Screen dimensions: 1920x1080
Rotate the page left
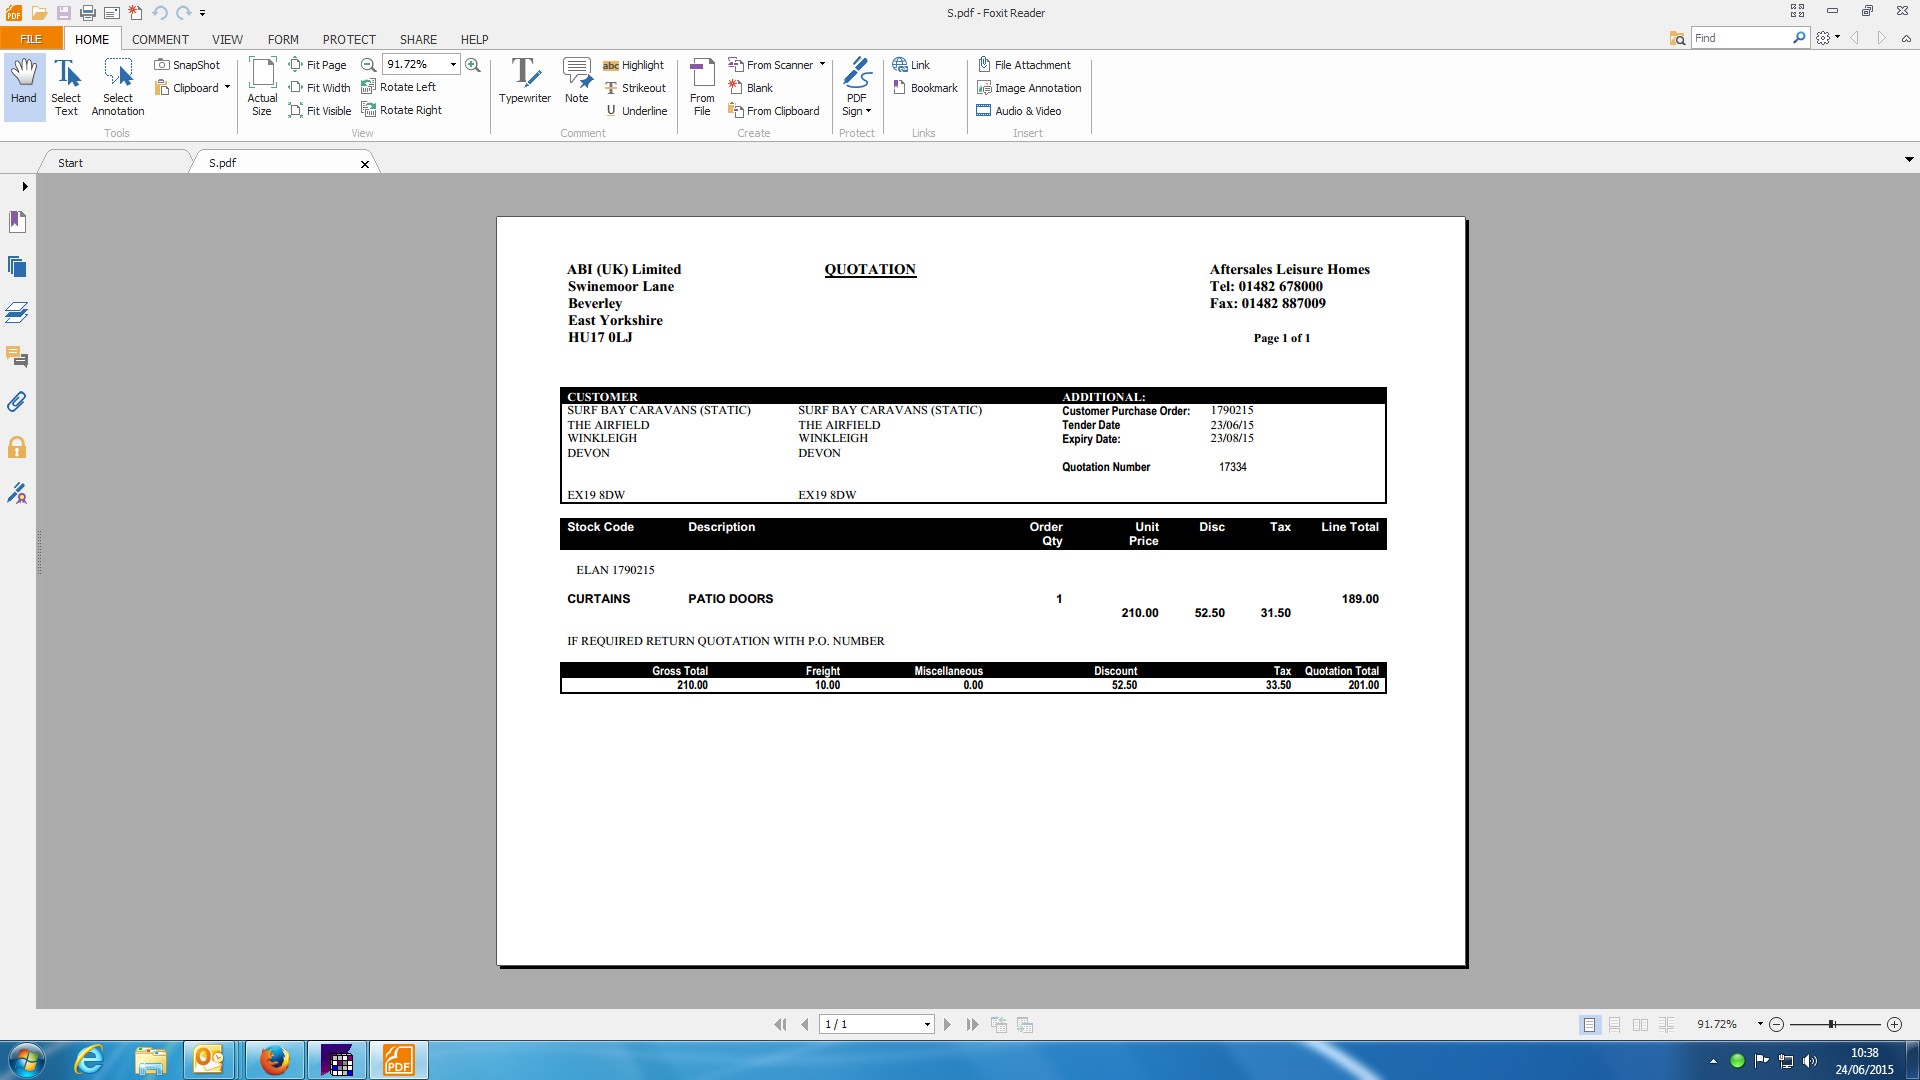[398, 87]
